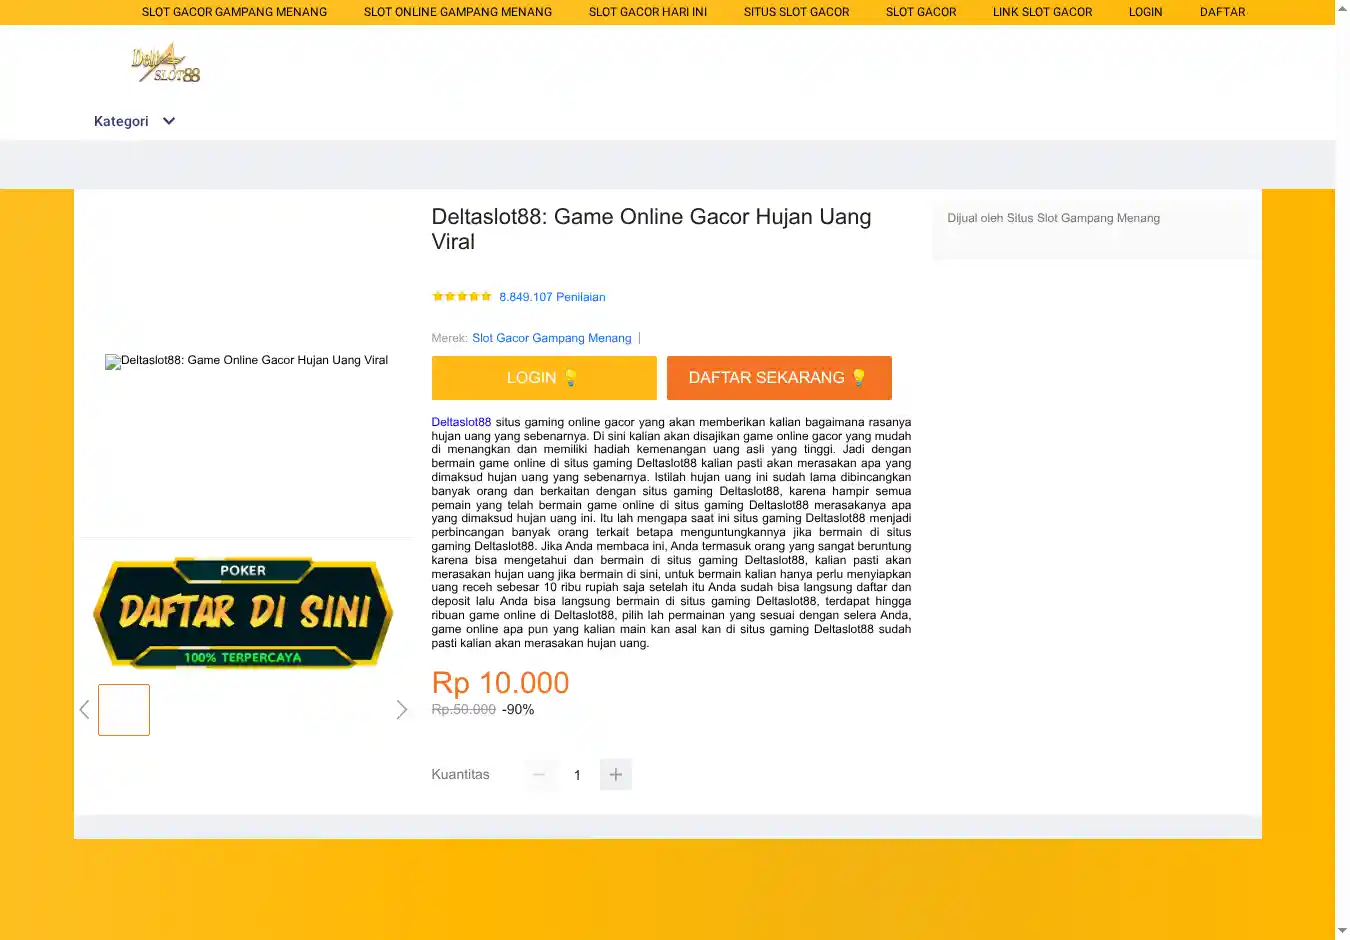Open Slot Gacor Gampang Menang nav item
The width and height of the screenshot is (1350, 940).
point(234,12)
